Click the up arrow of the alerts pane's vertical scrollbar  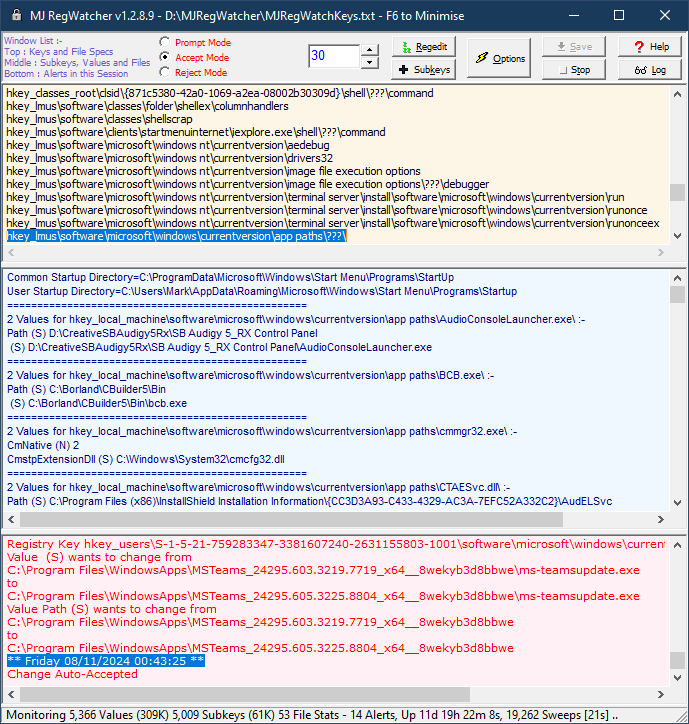tap(677, 545)
